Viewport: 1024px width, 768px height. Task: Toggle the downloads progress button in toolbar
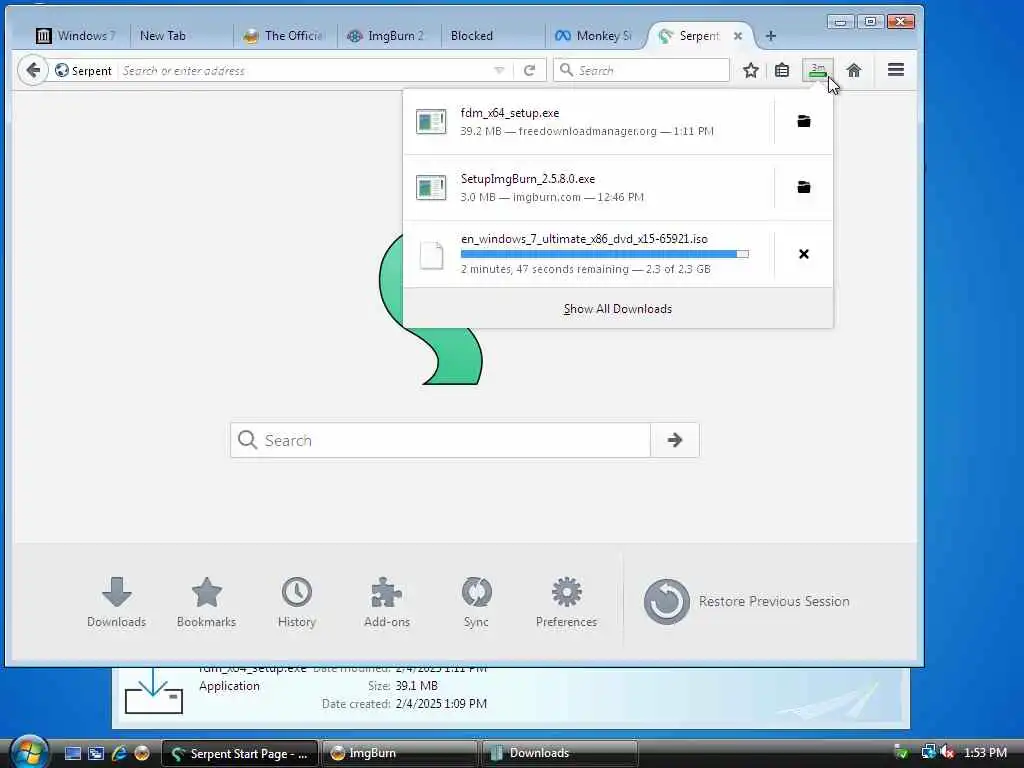pyautogui.click(x=818, y=71)
